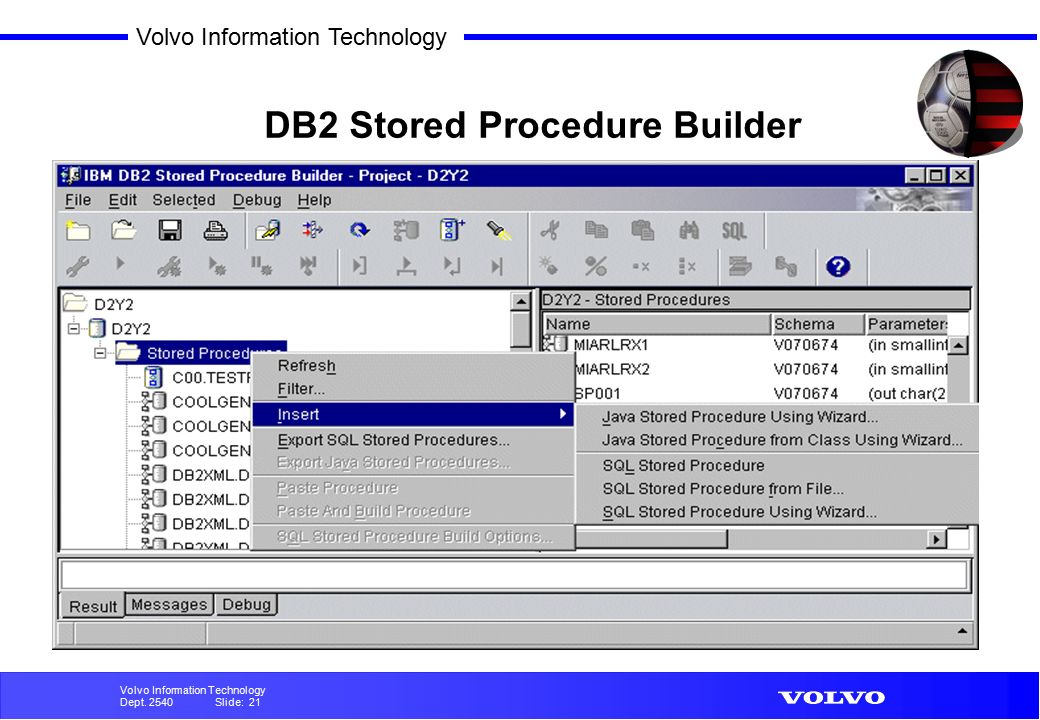Choose Refresh from the context menu
1040x720 pixels.
(413, 366)
